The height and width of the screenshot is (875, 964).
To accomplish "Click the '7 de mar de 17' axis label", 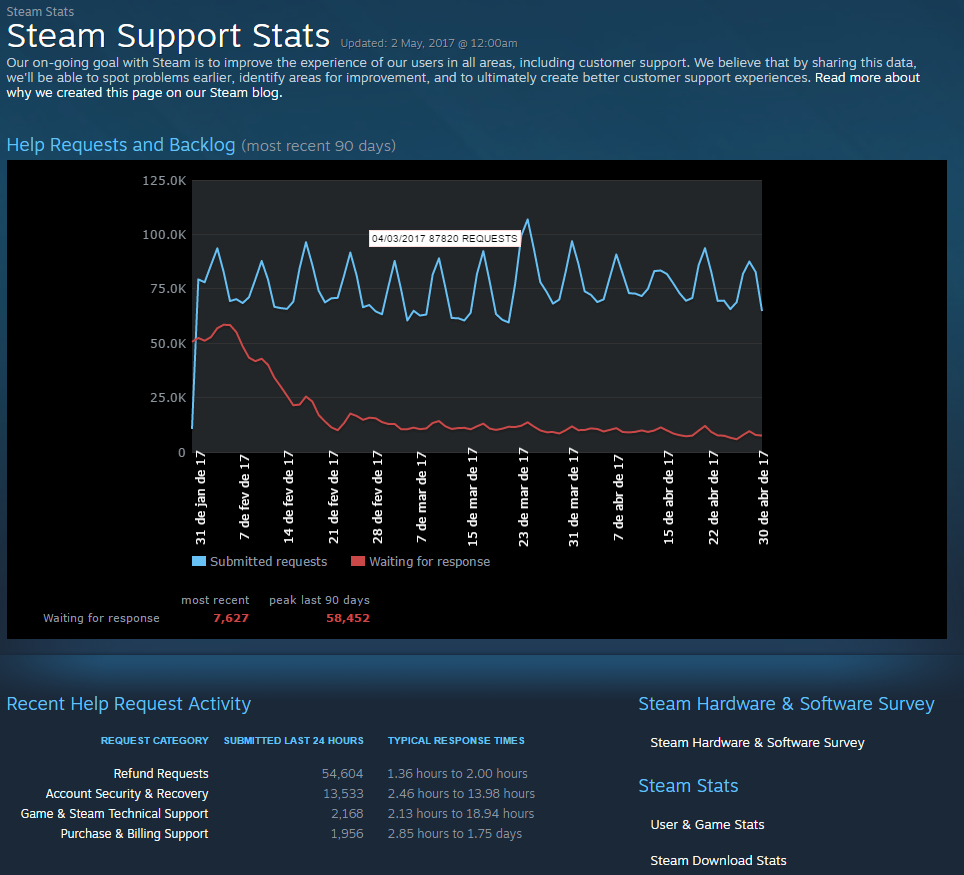I will pyautogui.click(x=421, y=497).
